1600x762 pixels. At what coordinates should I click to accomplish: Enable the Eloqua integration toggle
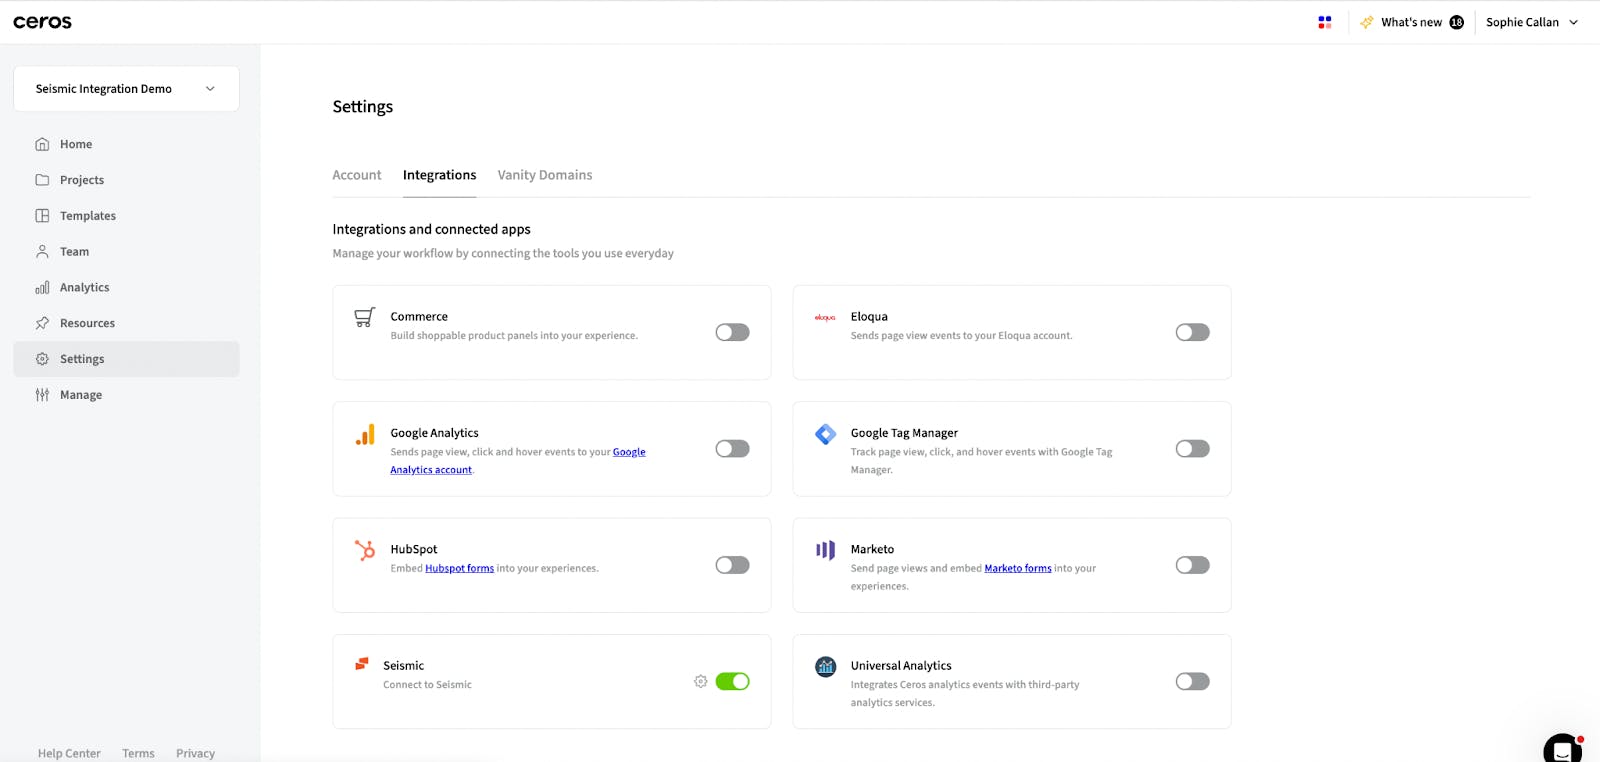coord(1192,332)
